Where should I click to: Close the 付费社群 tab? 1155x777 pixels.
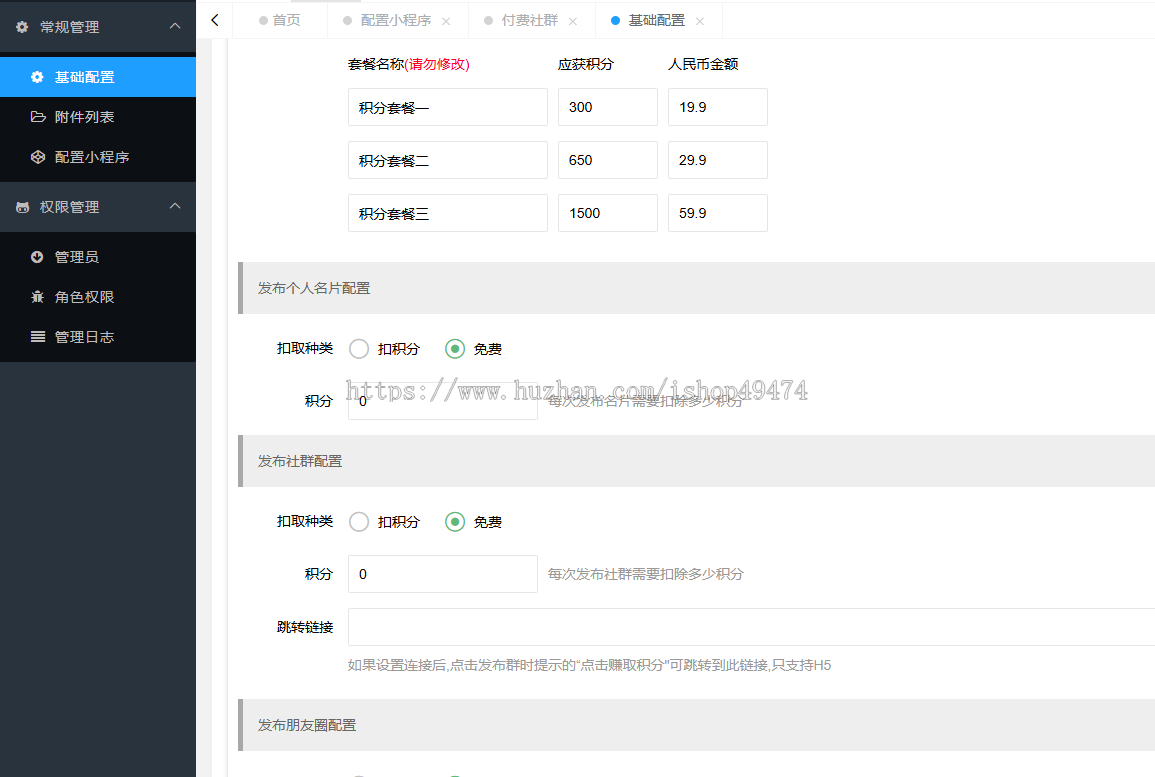point(573,21)
